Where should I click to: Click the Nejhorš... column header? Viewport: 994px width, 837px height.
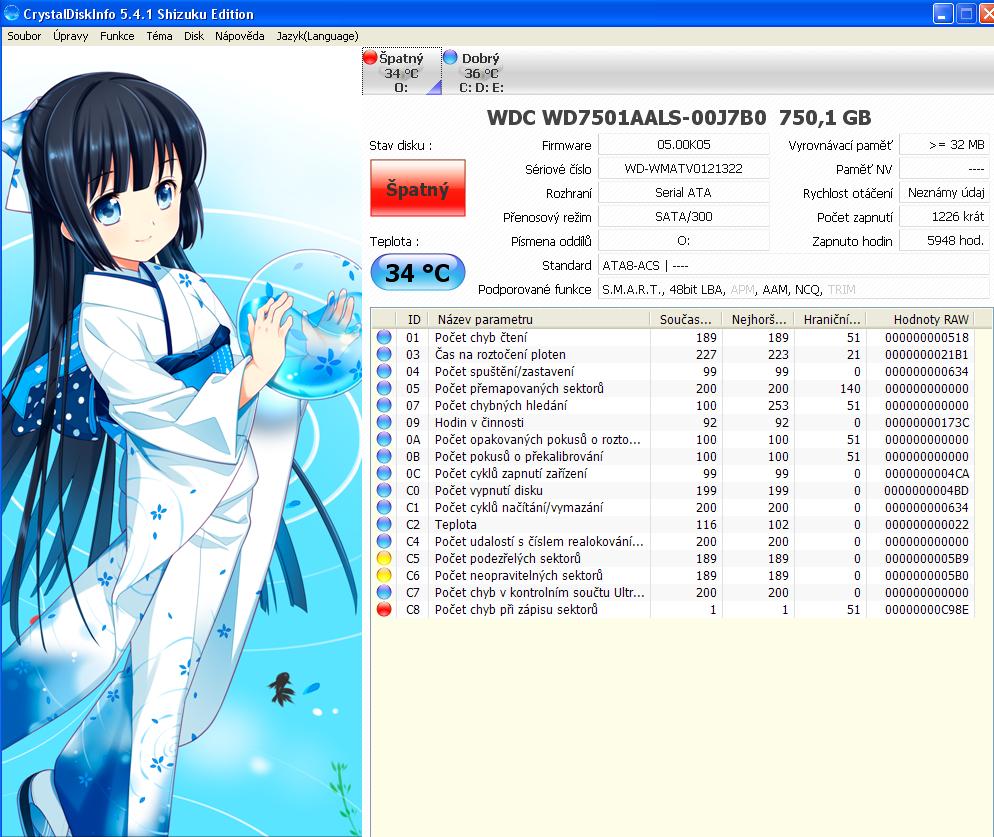click(758, 320)
